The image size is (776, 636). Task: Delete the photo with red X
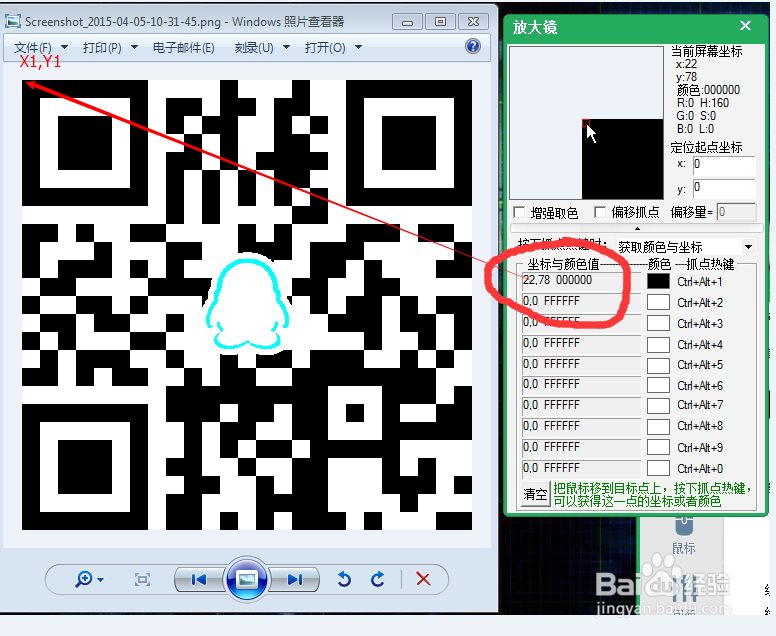pos(423,579)
